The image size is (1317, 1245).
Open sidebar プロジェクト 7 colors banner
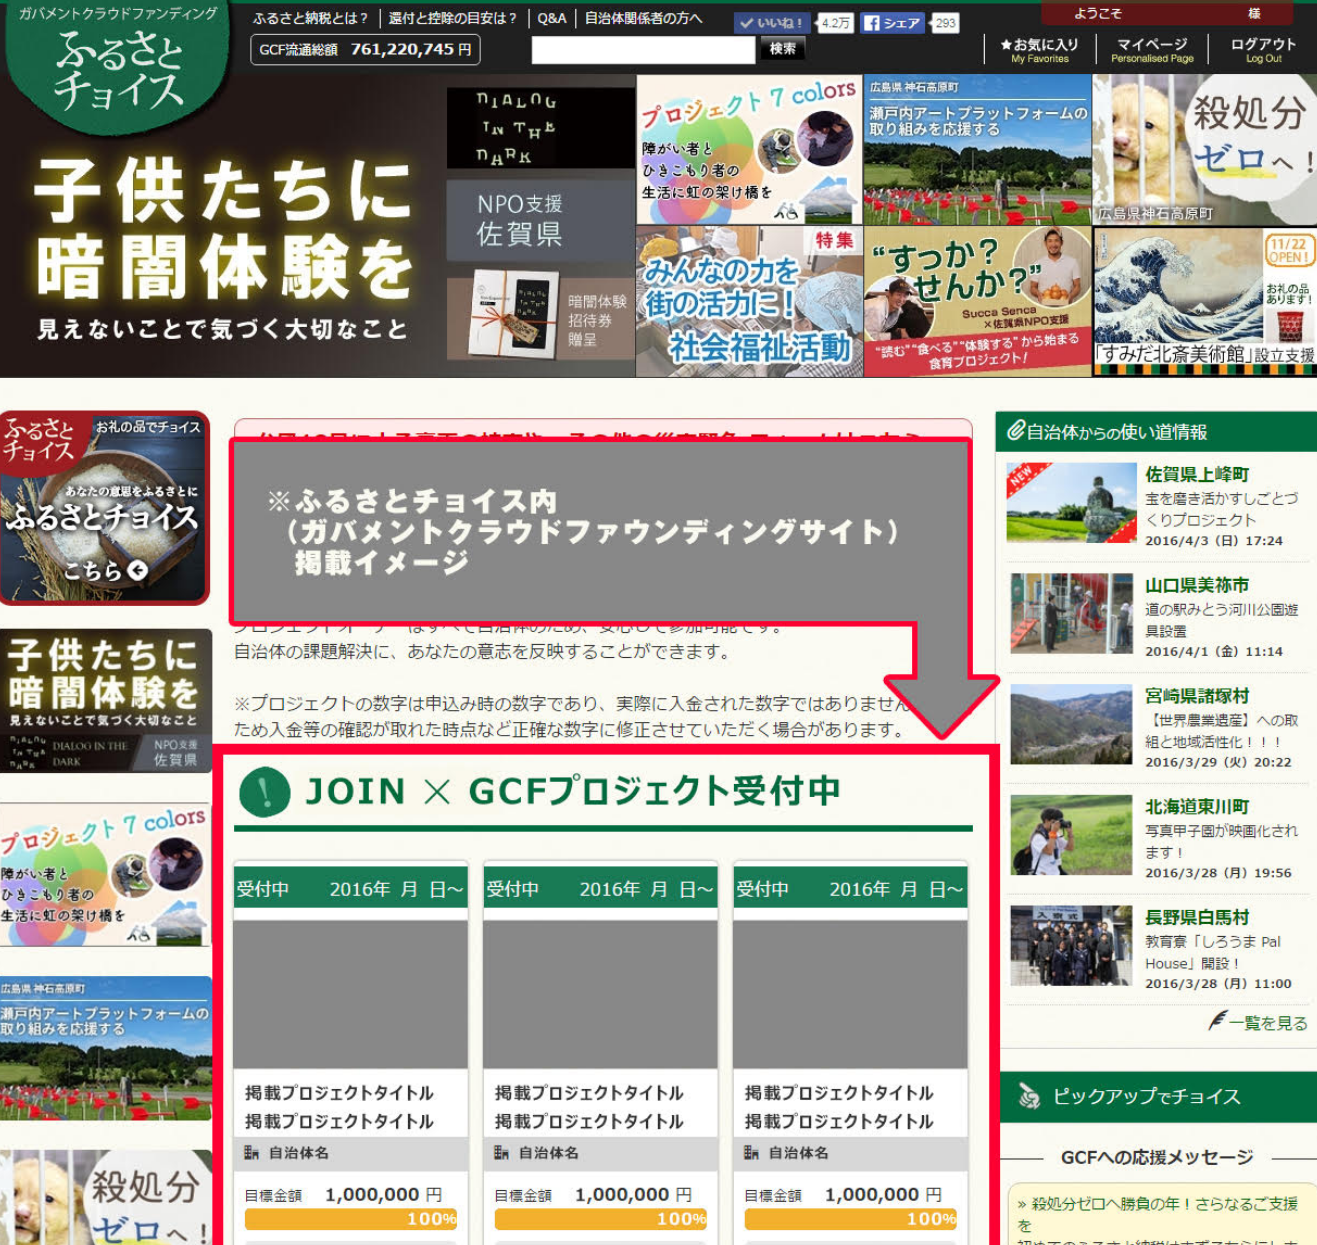(x=106, y=874)
